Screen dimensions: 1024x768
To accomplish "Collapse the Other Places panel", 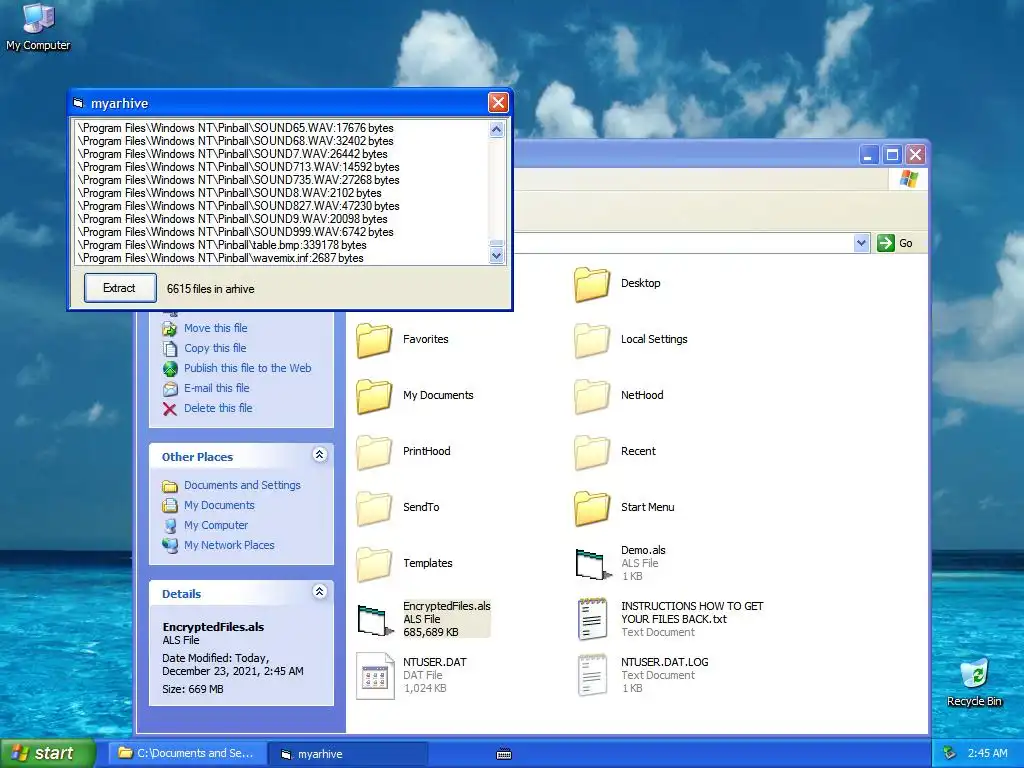I will point(319,455).
